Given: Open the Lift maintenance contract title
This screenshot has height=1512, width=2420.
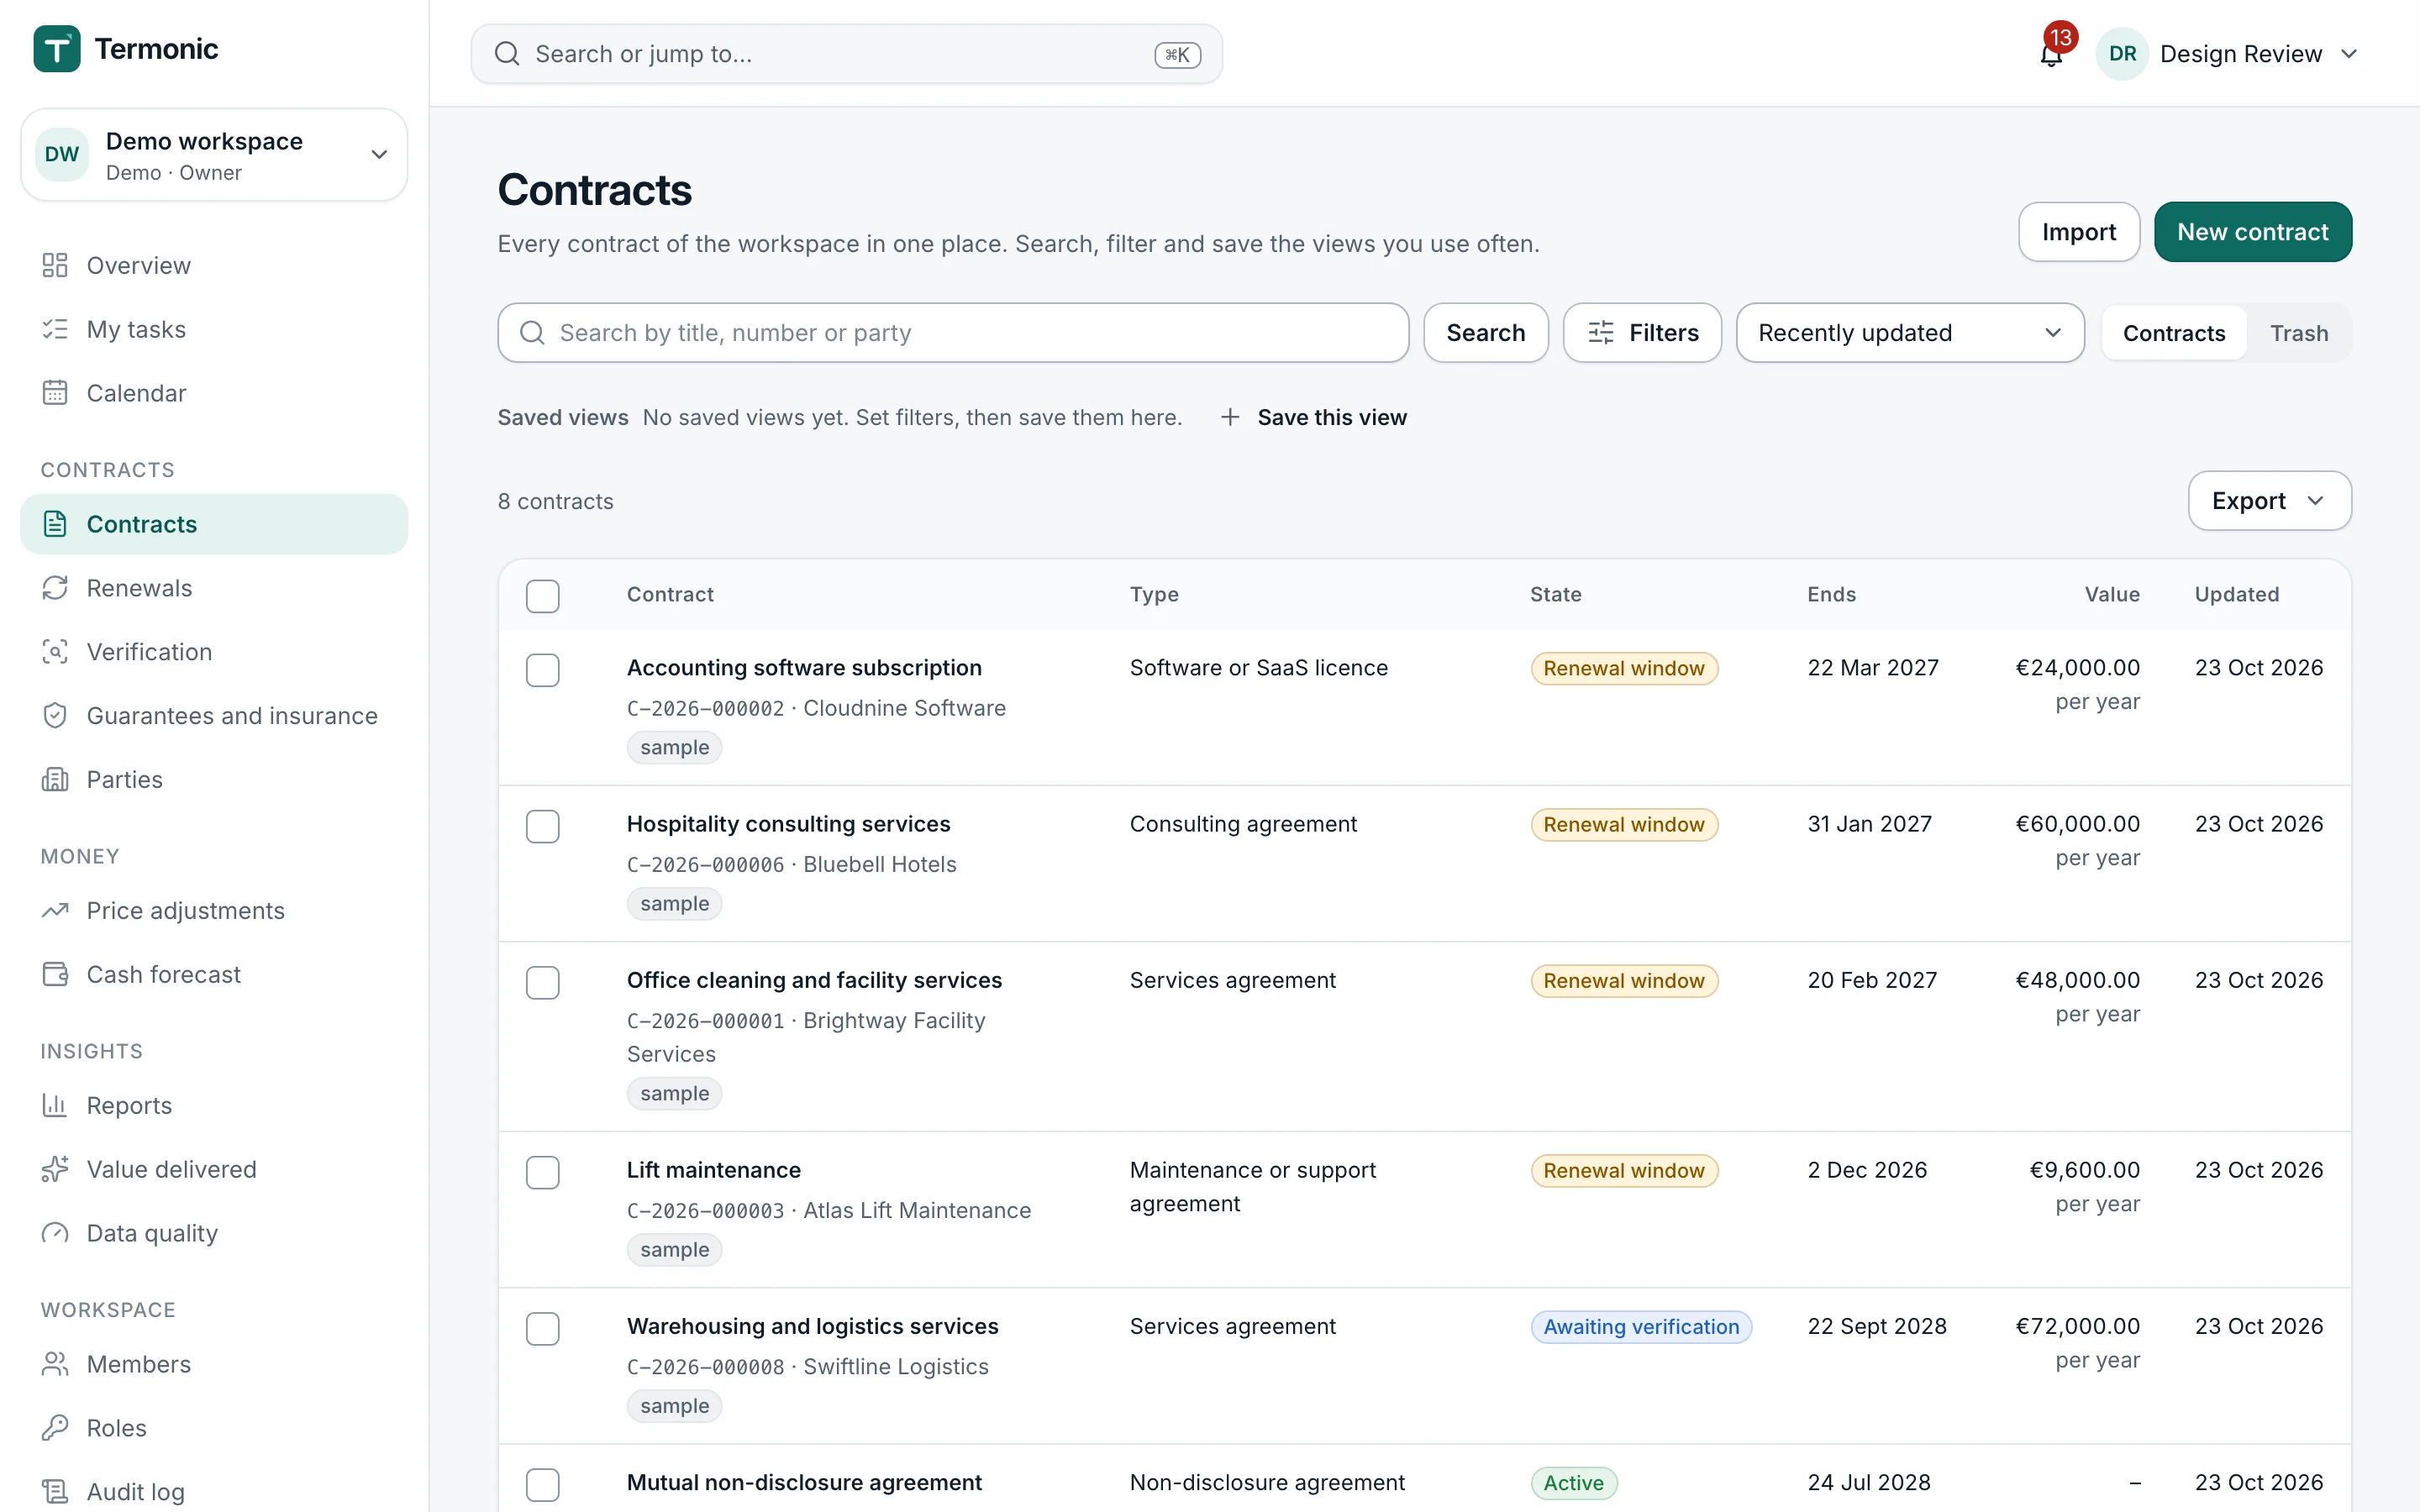Looking at the screenshot, I should pos(713,1170).
